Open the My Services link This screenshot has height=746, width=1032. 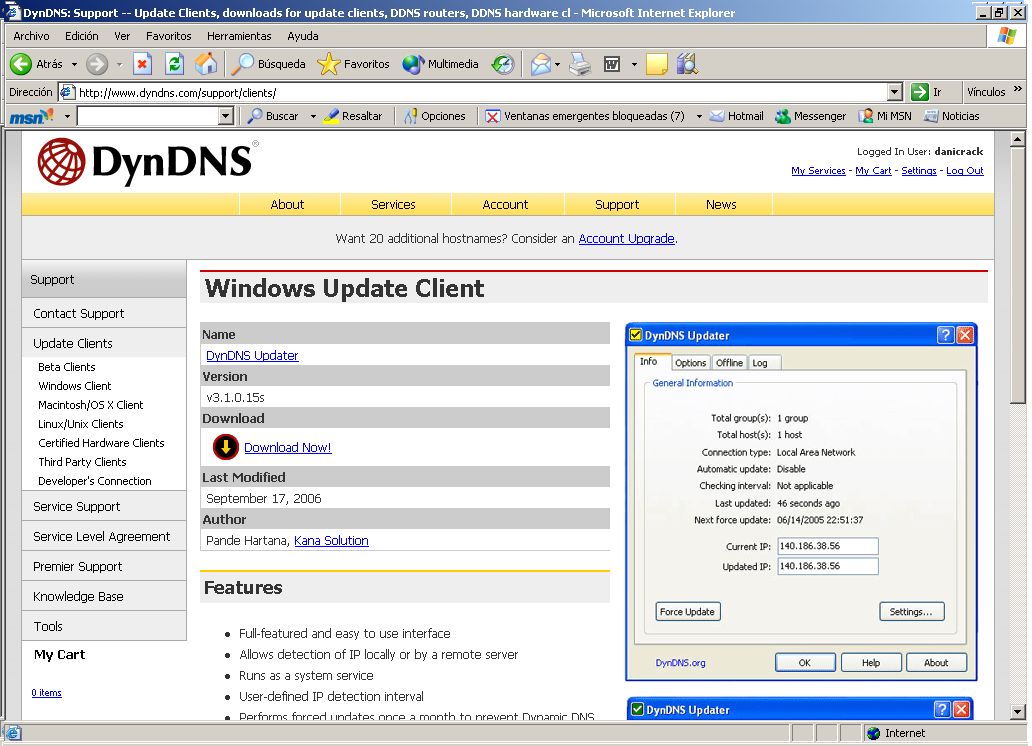tap(818, 171)
